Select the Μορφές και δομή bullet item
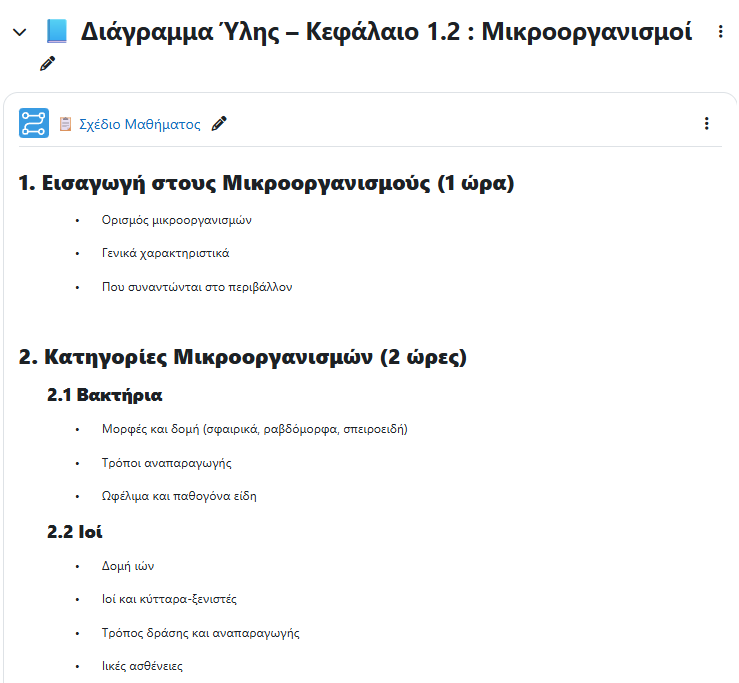This screenshot has height=683, width=739. 254,429
